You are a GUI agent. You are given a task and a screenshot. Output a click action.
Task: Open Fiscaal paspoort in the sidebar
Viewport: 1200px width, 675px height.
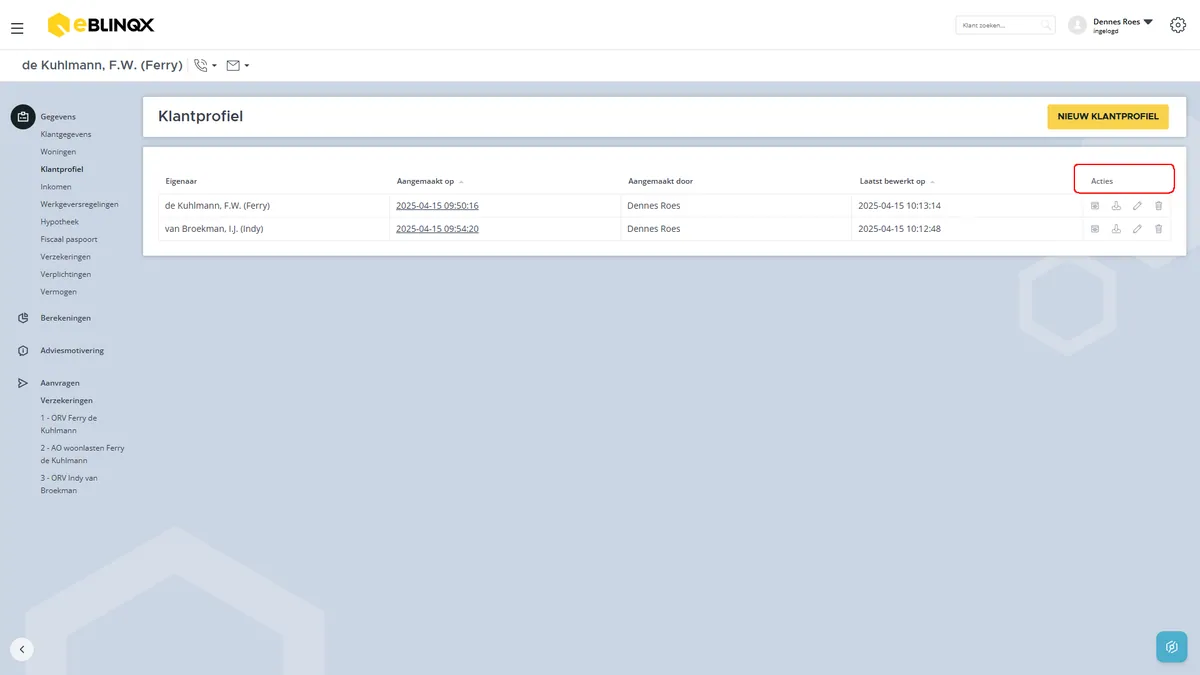point(69,239)
